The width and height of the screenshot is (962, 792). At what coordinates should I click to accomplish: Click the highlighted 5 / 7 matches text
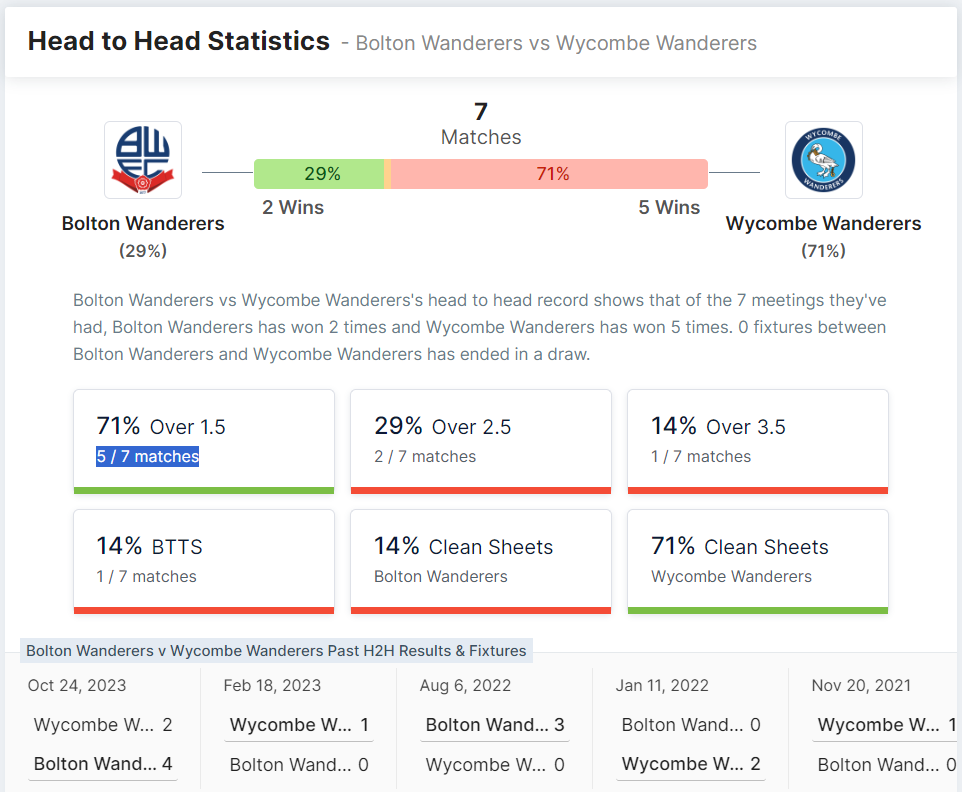[x=147, y=456]
